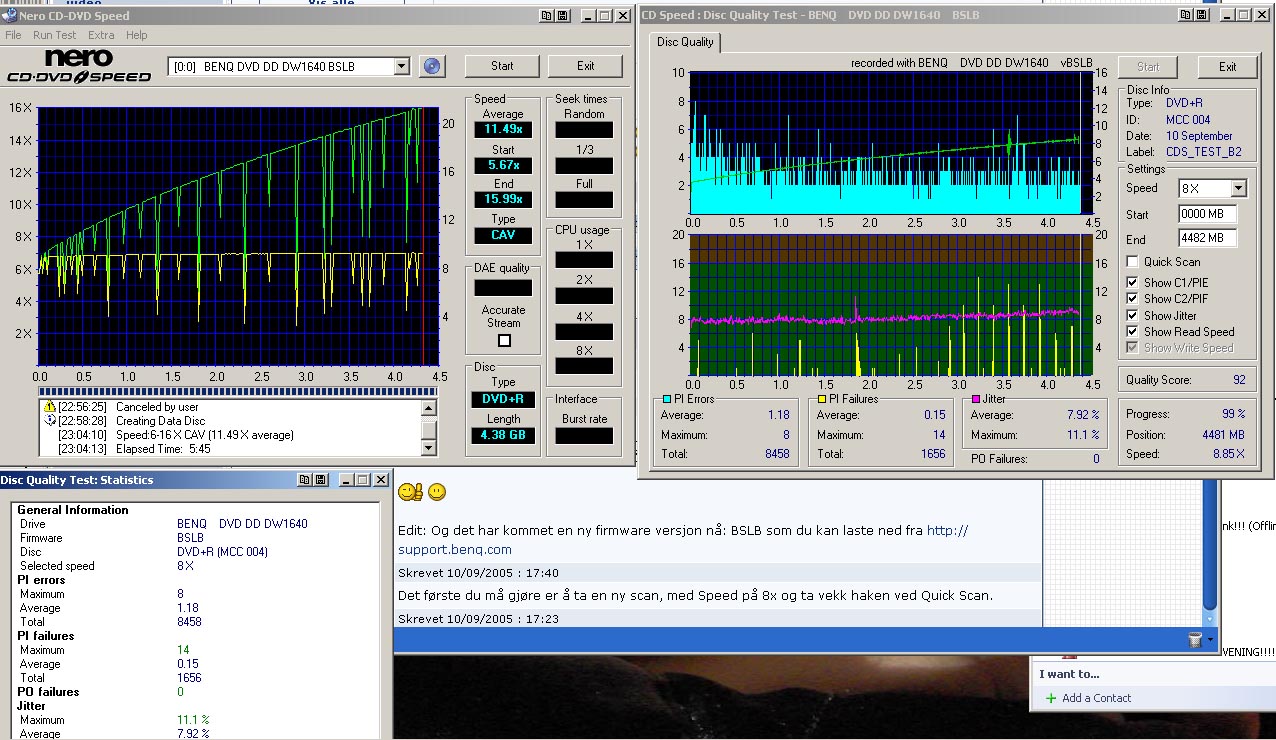Open the Run Test menu
The image size is (1276, 740).
point(55,35)
